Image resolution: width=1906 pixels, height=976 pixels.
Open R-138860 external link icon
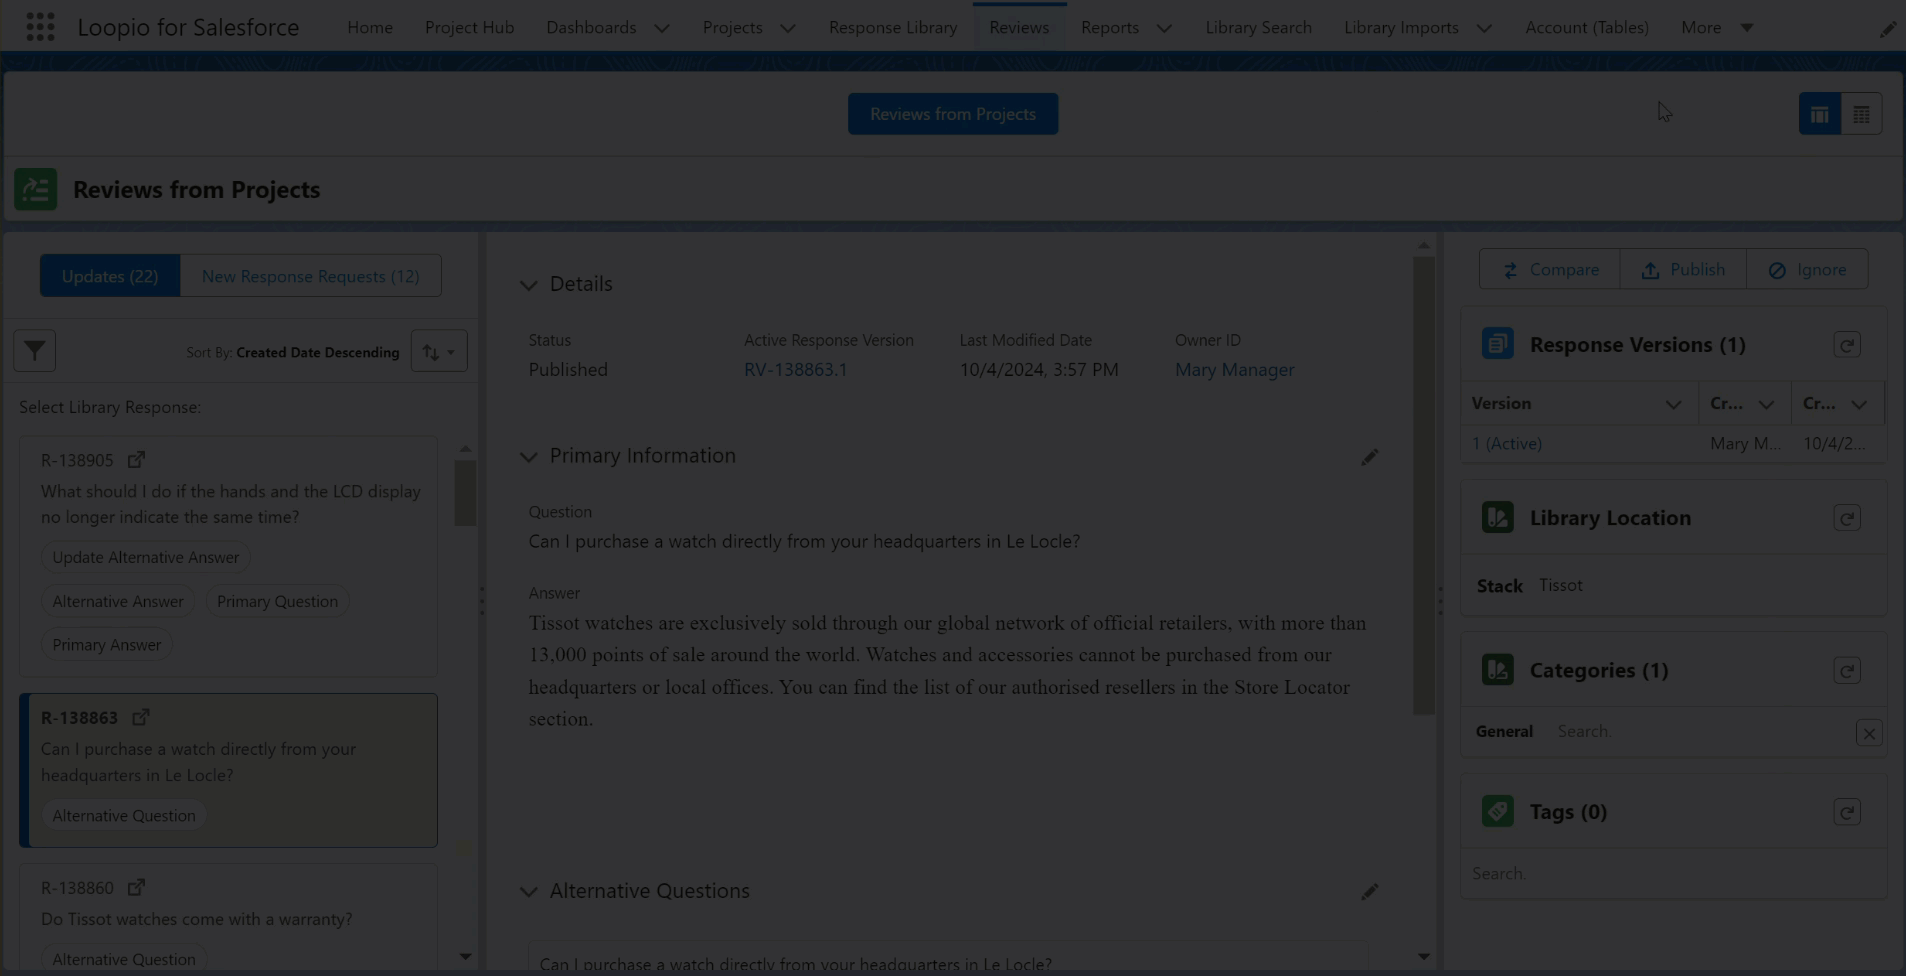[x=136, y=887]
